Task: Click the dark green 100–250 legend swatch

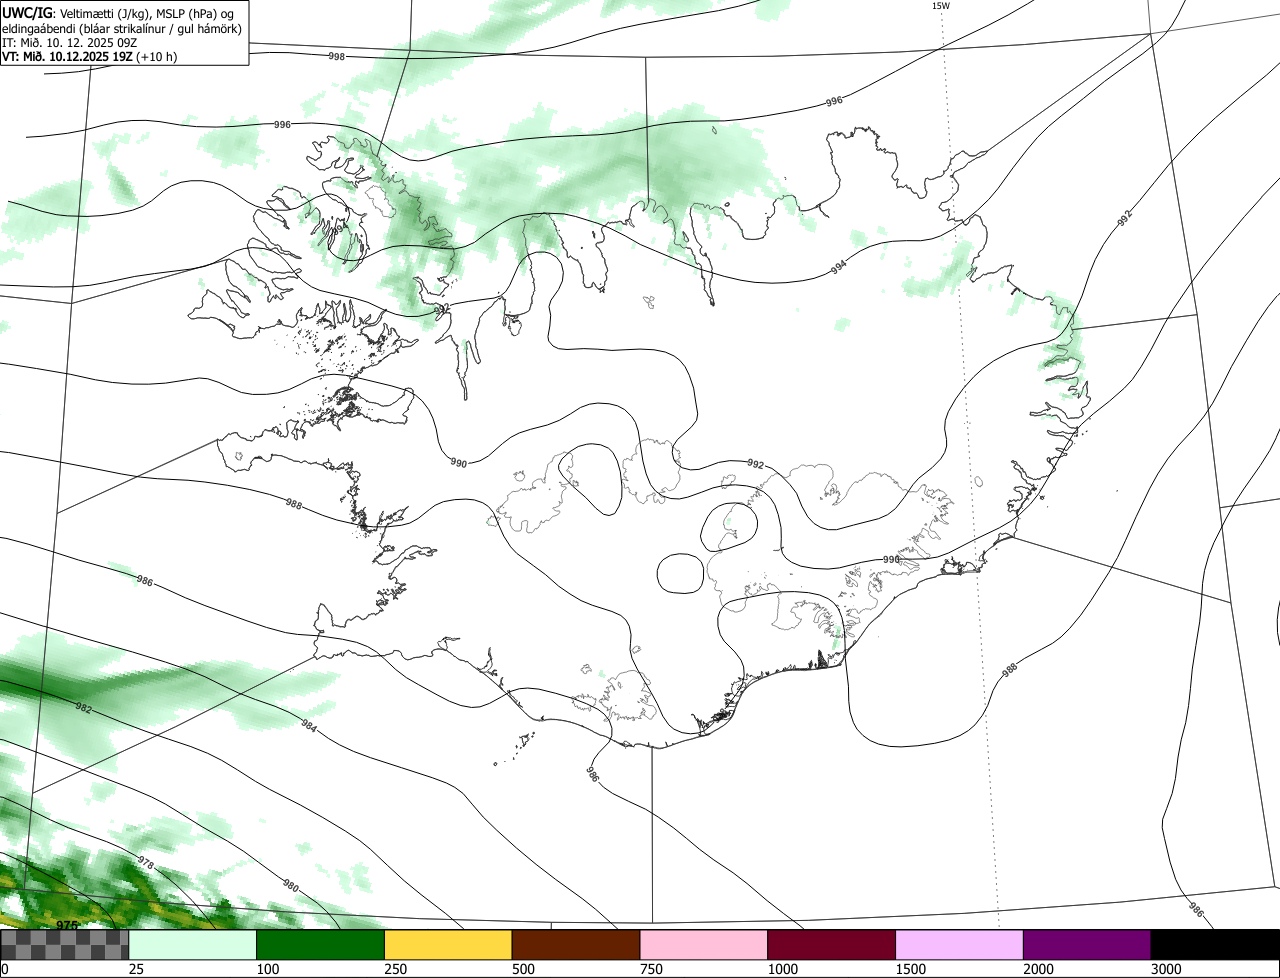Action: click(321, 945)
